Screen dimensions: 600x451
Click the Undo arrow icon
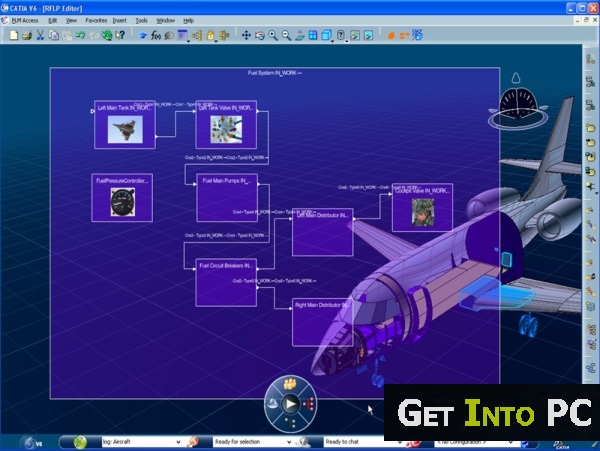click(80, 36)
